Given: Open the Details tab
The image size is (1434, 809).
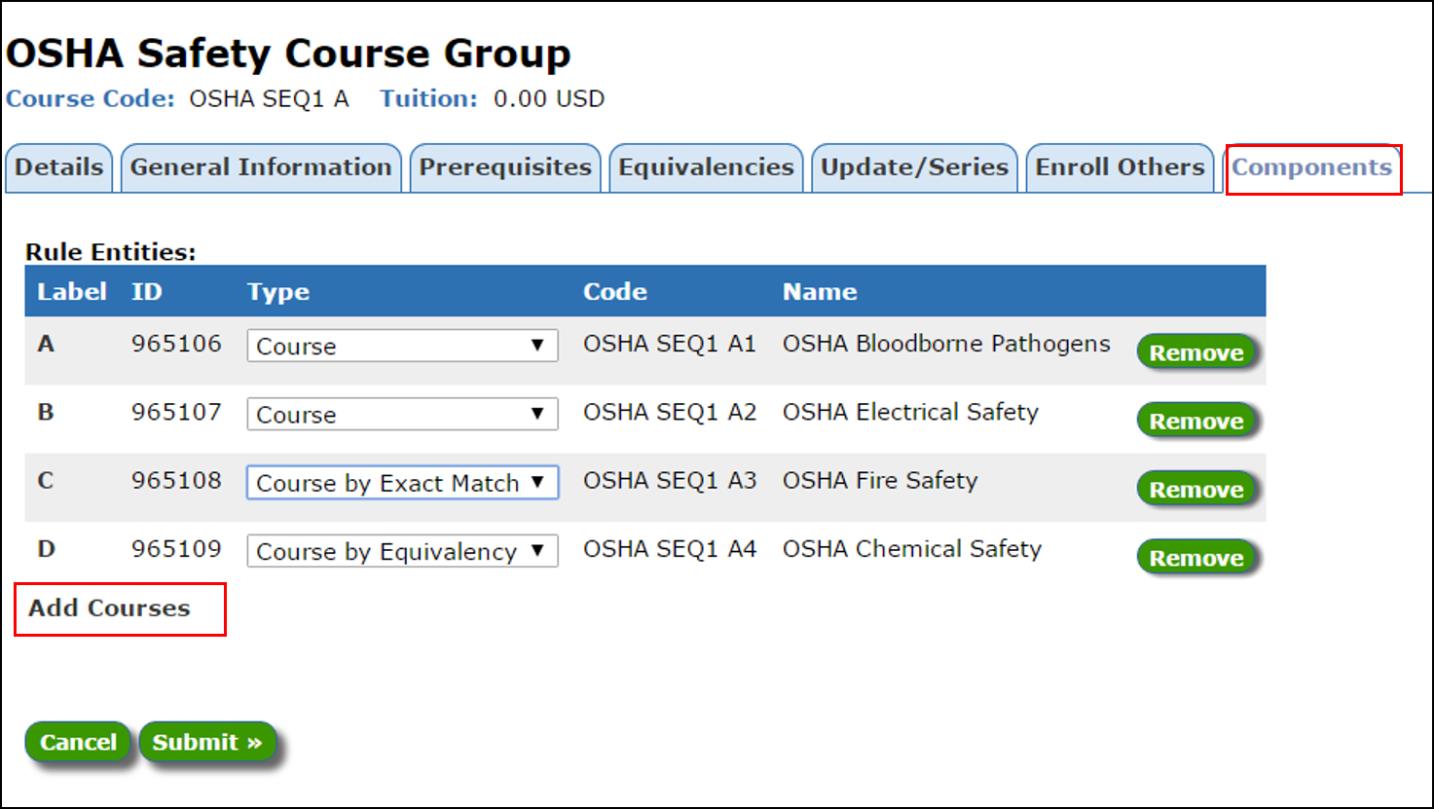Looking at the screenshot, I should point(59,168).
